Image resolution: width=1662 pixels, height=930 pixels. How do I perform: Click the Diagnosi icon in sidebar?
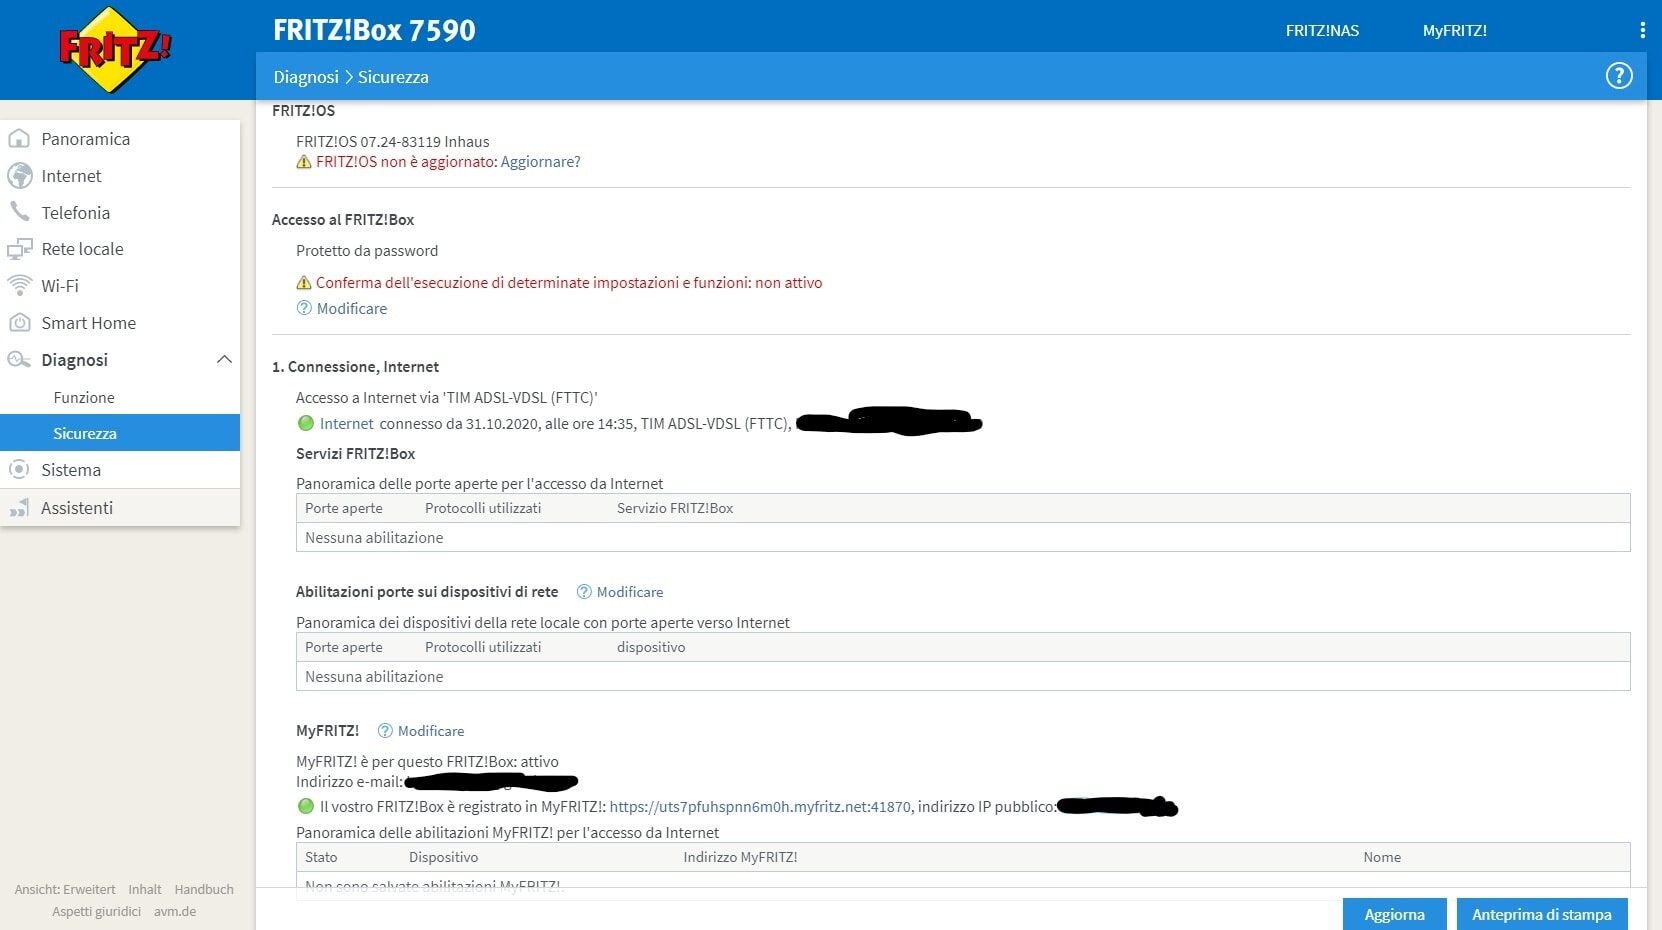[x=19, y=360]
